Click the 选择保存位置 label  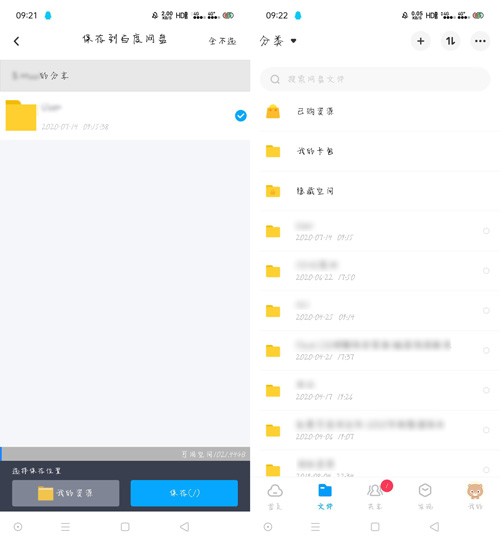tap(36, 471)
